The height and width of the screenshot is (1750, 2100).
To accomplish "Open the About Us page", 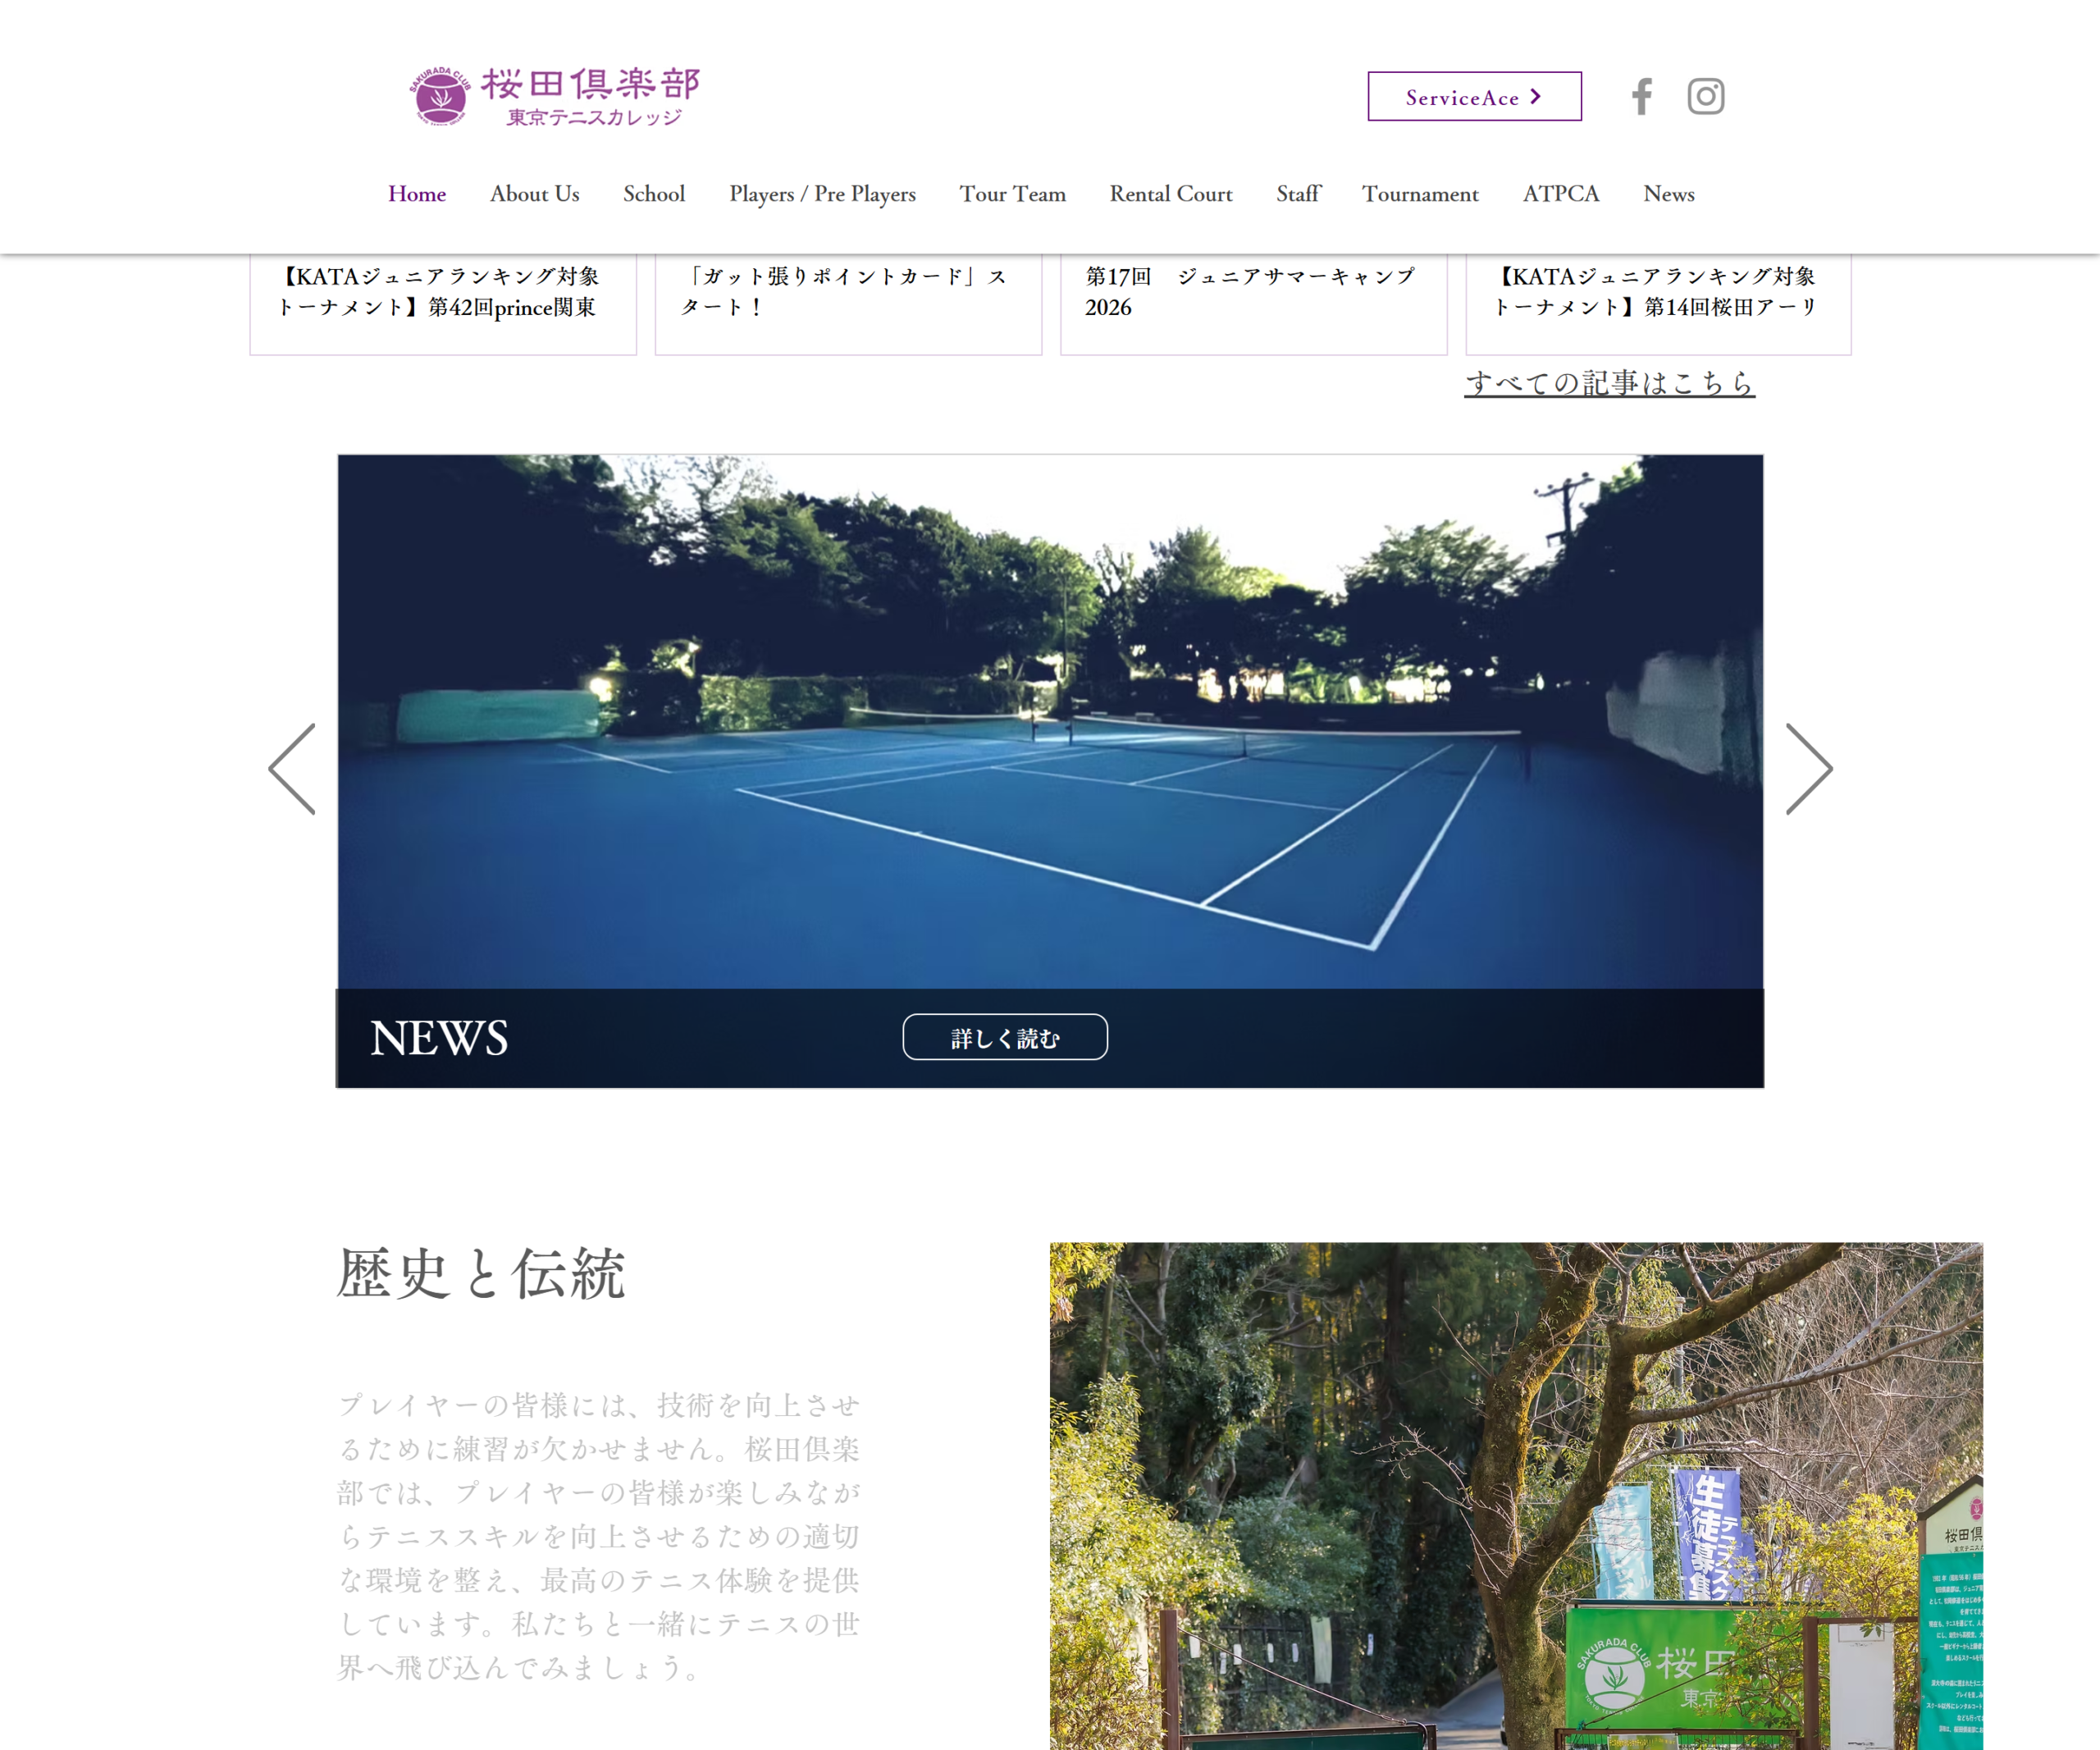I will (535, 194).
